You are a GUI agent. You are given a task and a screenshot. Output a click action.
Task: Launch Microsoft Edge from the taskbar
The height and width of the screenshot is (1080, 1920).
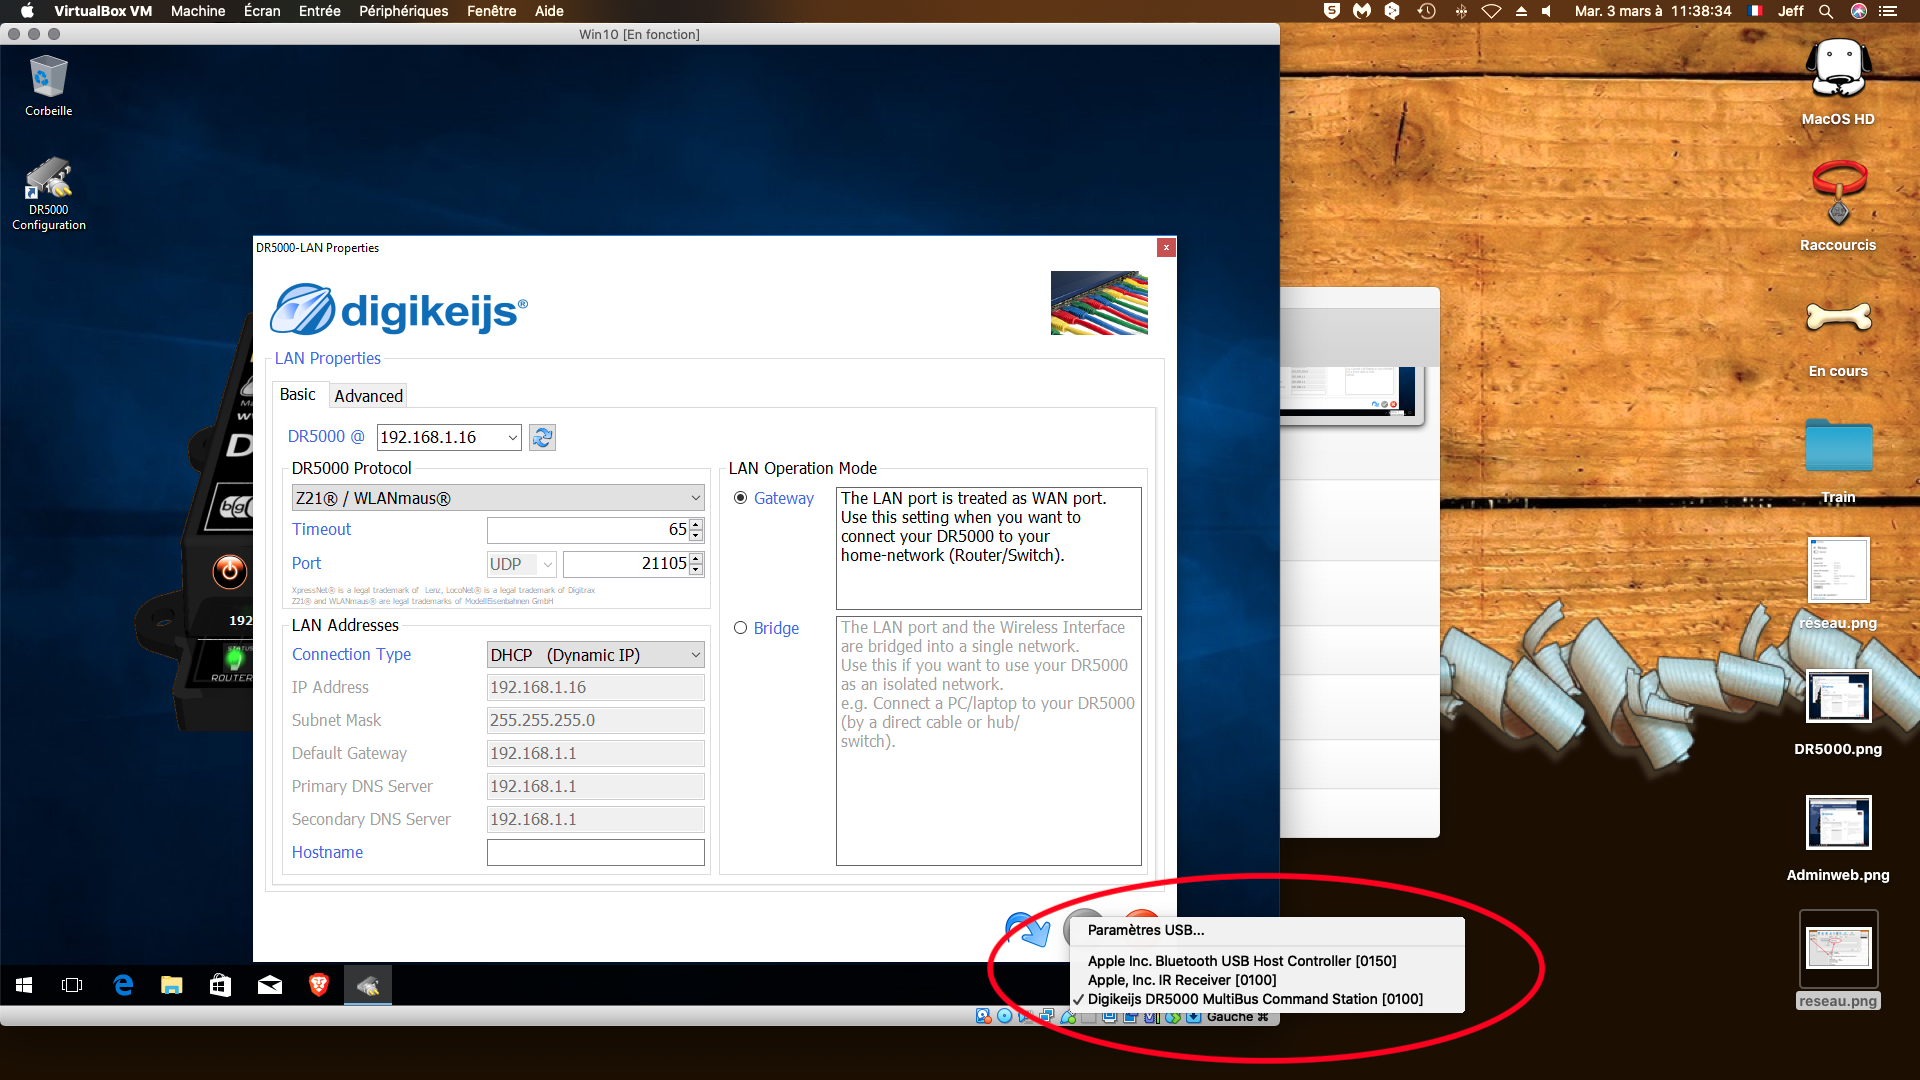point(123,986)
